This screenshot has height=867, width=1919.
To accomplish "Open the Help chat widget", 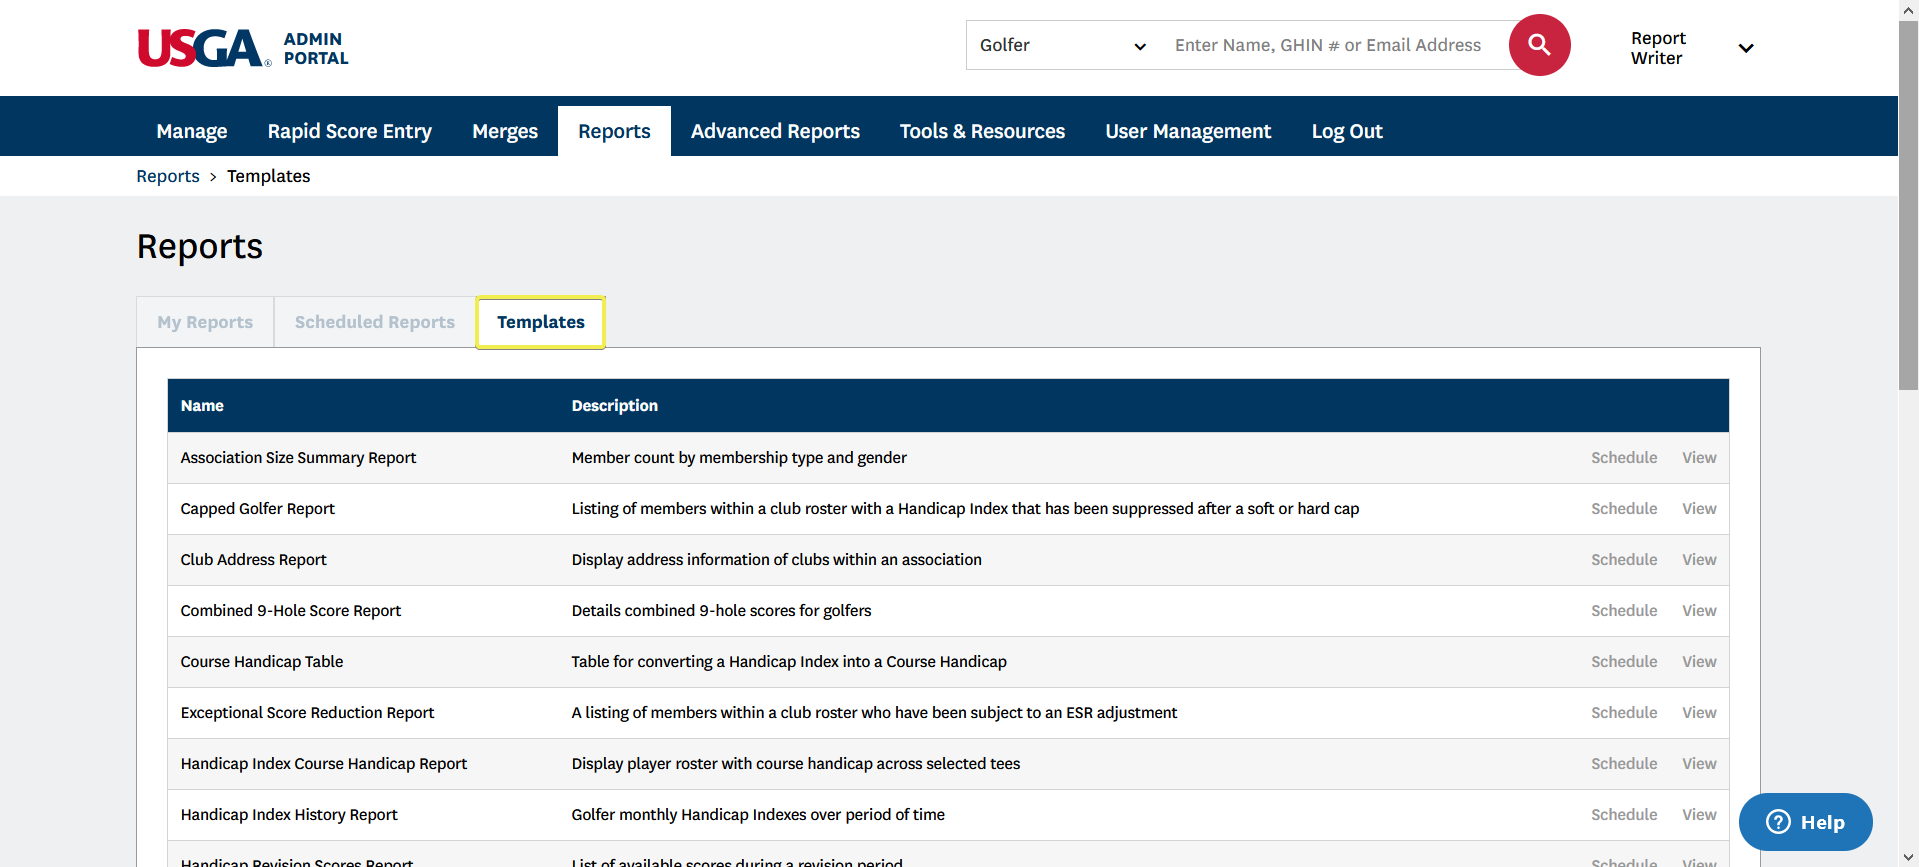I will pyautogui.click(x=1805, y=822).
